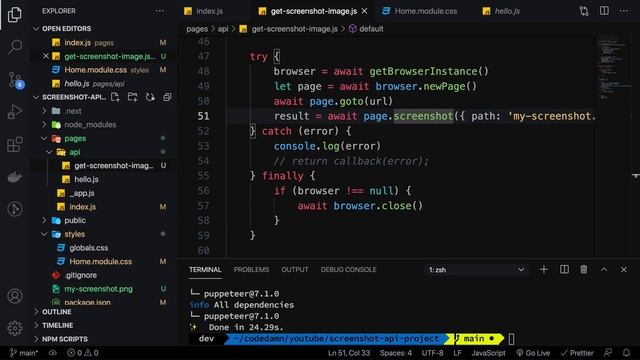Click the api breadcrumb segment
Viewport: 640px width, 360px height.
click(x=223, y=29)
